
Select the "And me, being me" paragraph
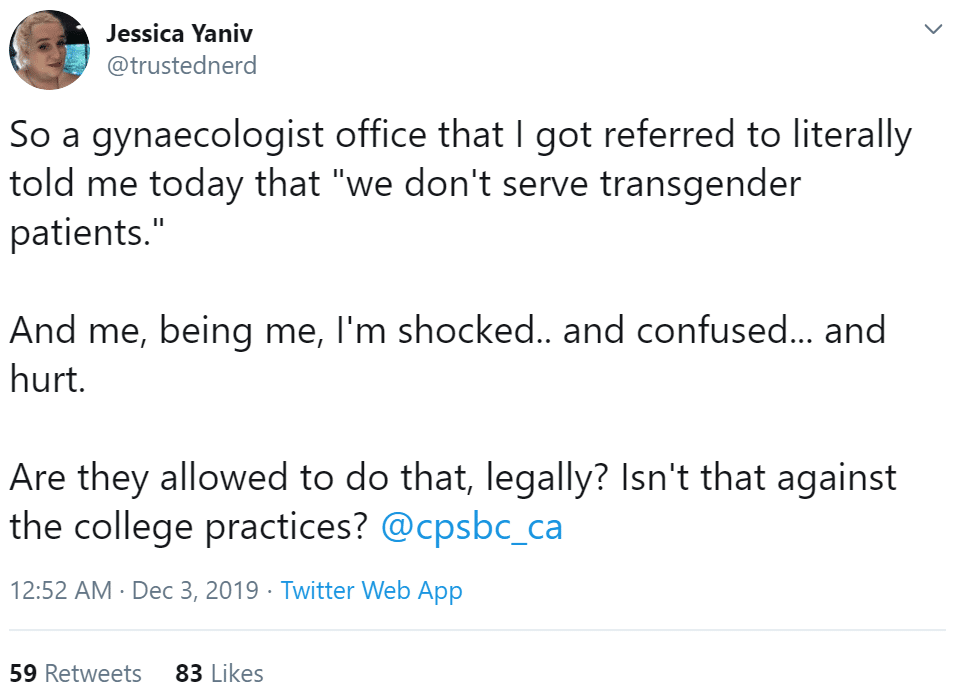coord(447,355)
